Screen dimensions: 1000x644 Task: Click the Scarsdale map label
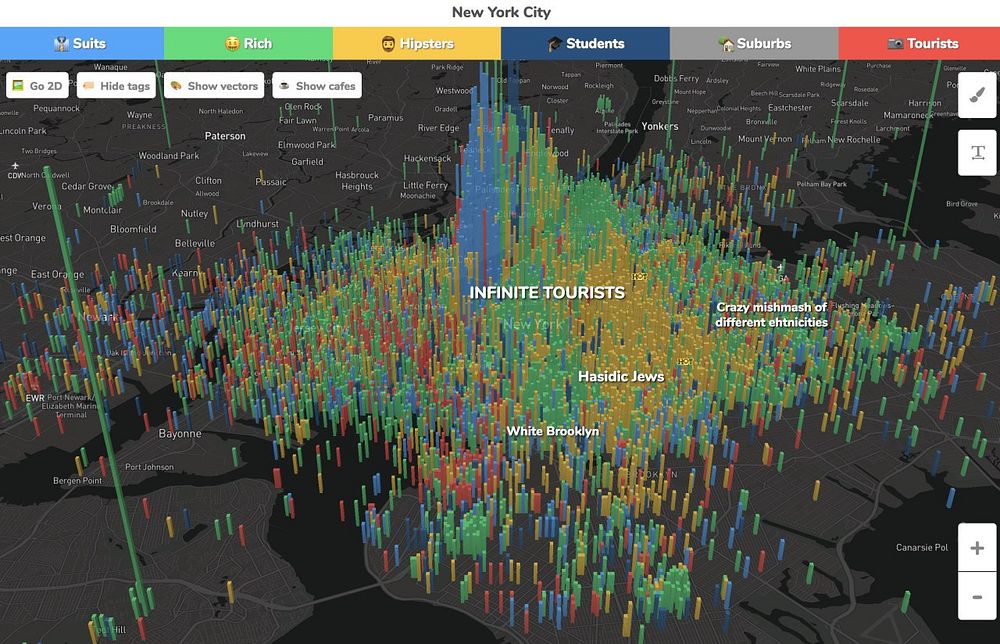point(849,103)
